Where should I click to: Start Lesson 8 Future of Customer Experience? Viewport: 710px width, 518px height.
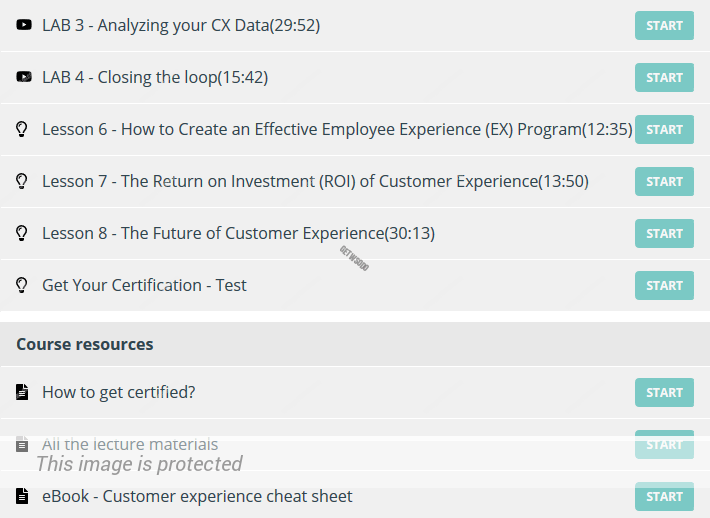point(664,233)
